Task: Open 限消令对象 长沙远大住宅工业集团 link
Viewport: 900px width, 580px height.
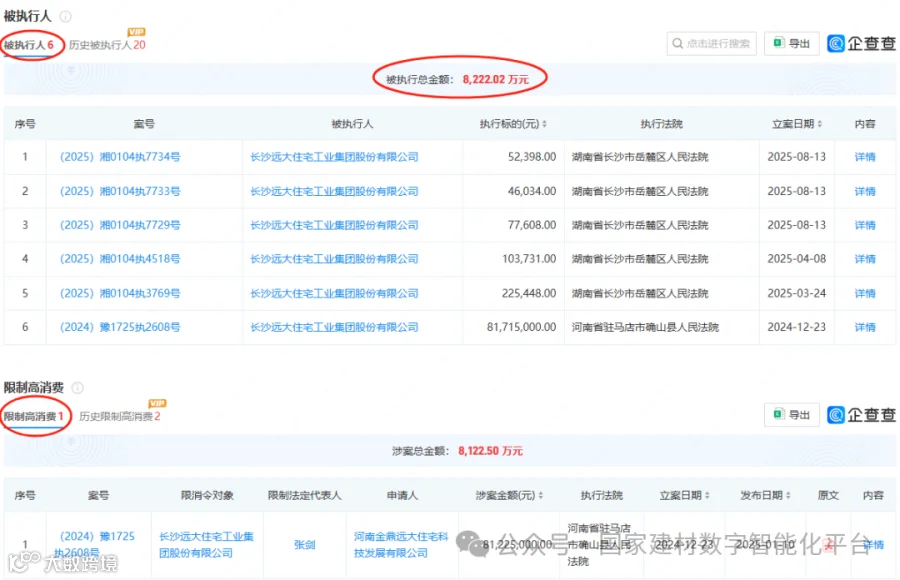Action: 206,545
